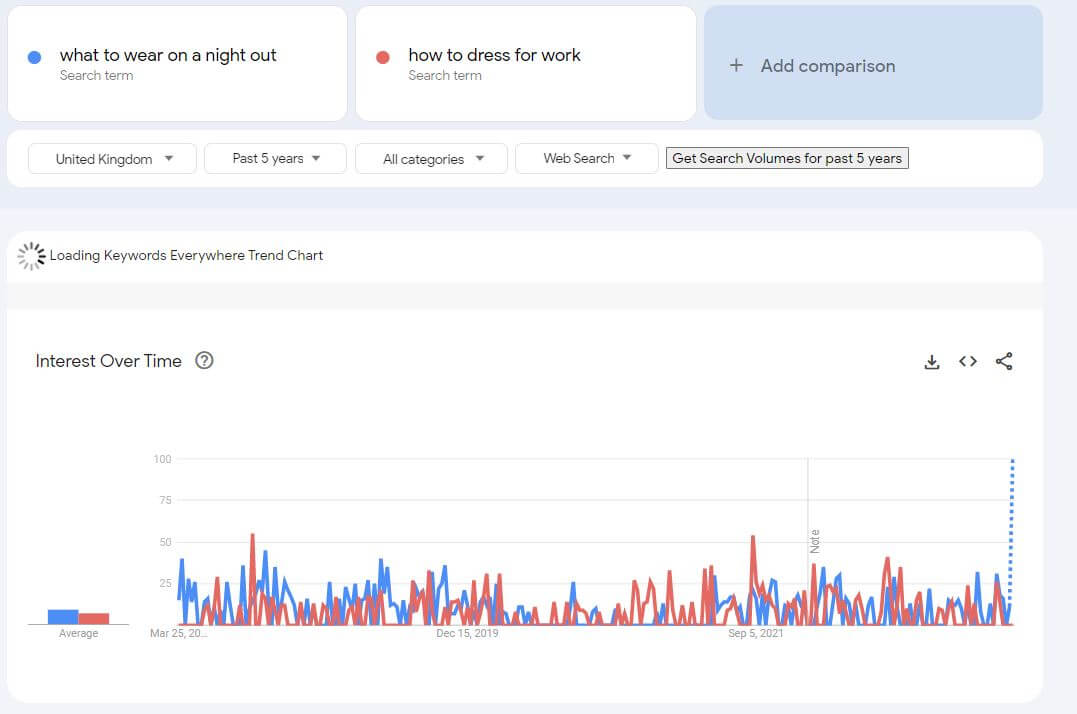Image resolution: width=1077 pixels, height=714 pixels.
Task: Click the Add comparison card
Action: 873,63
